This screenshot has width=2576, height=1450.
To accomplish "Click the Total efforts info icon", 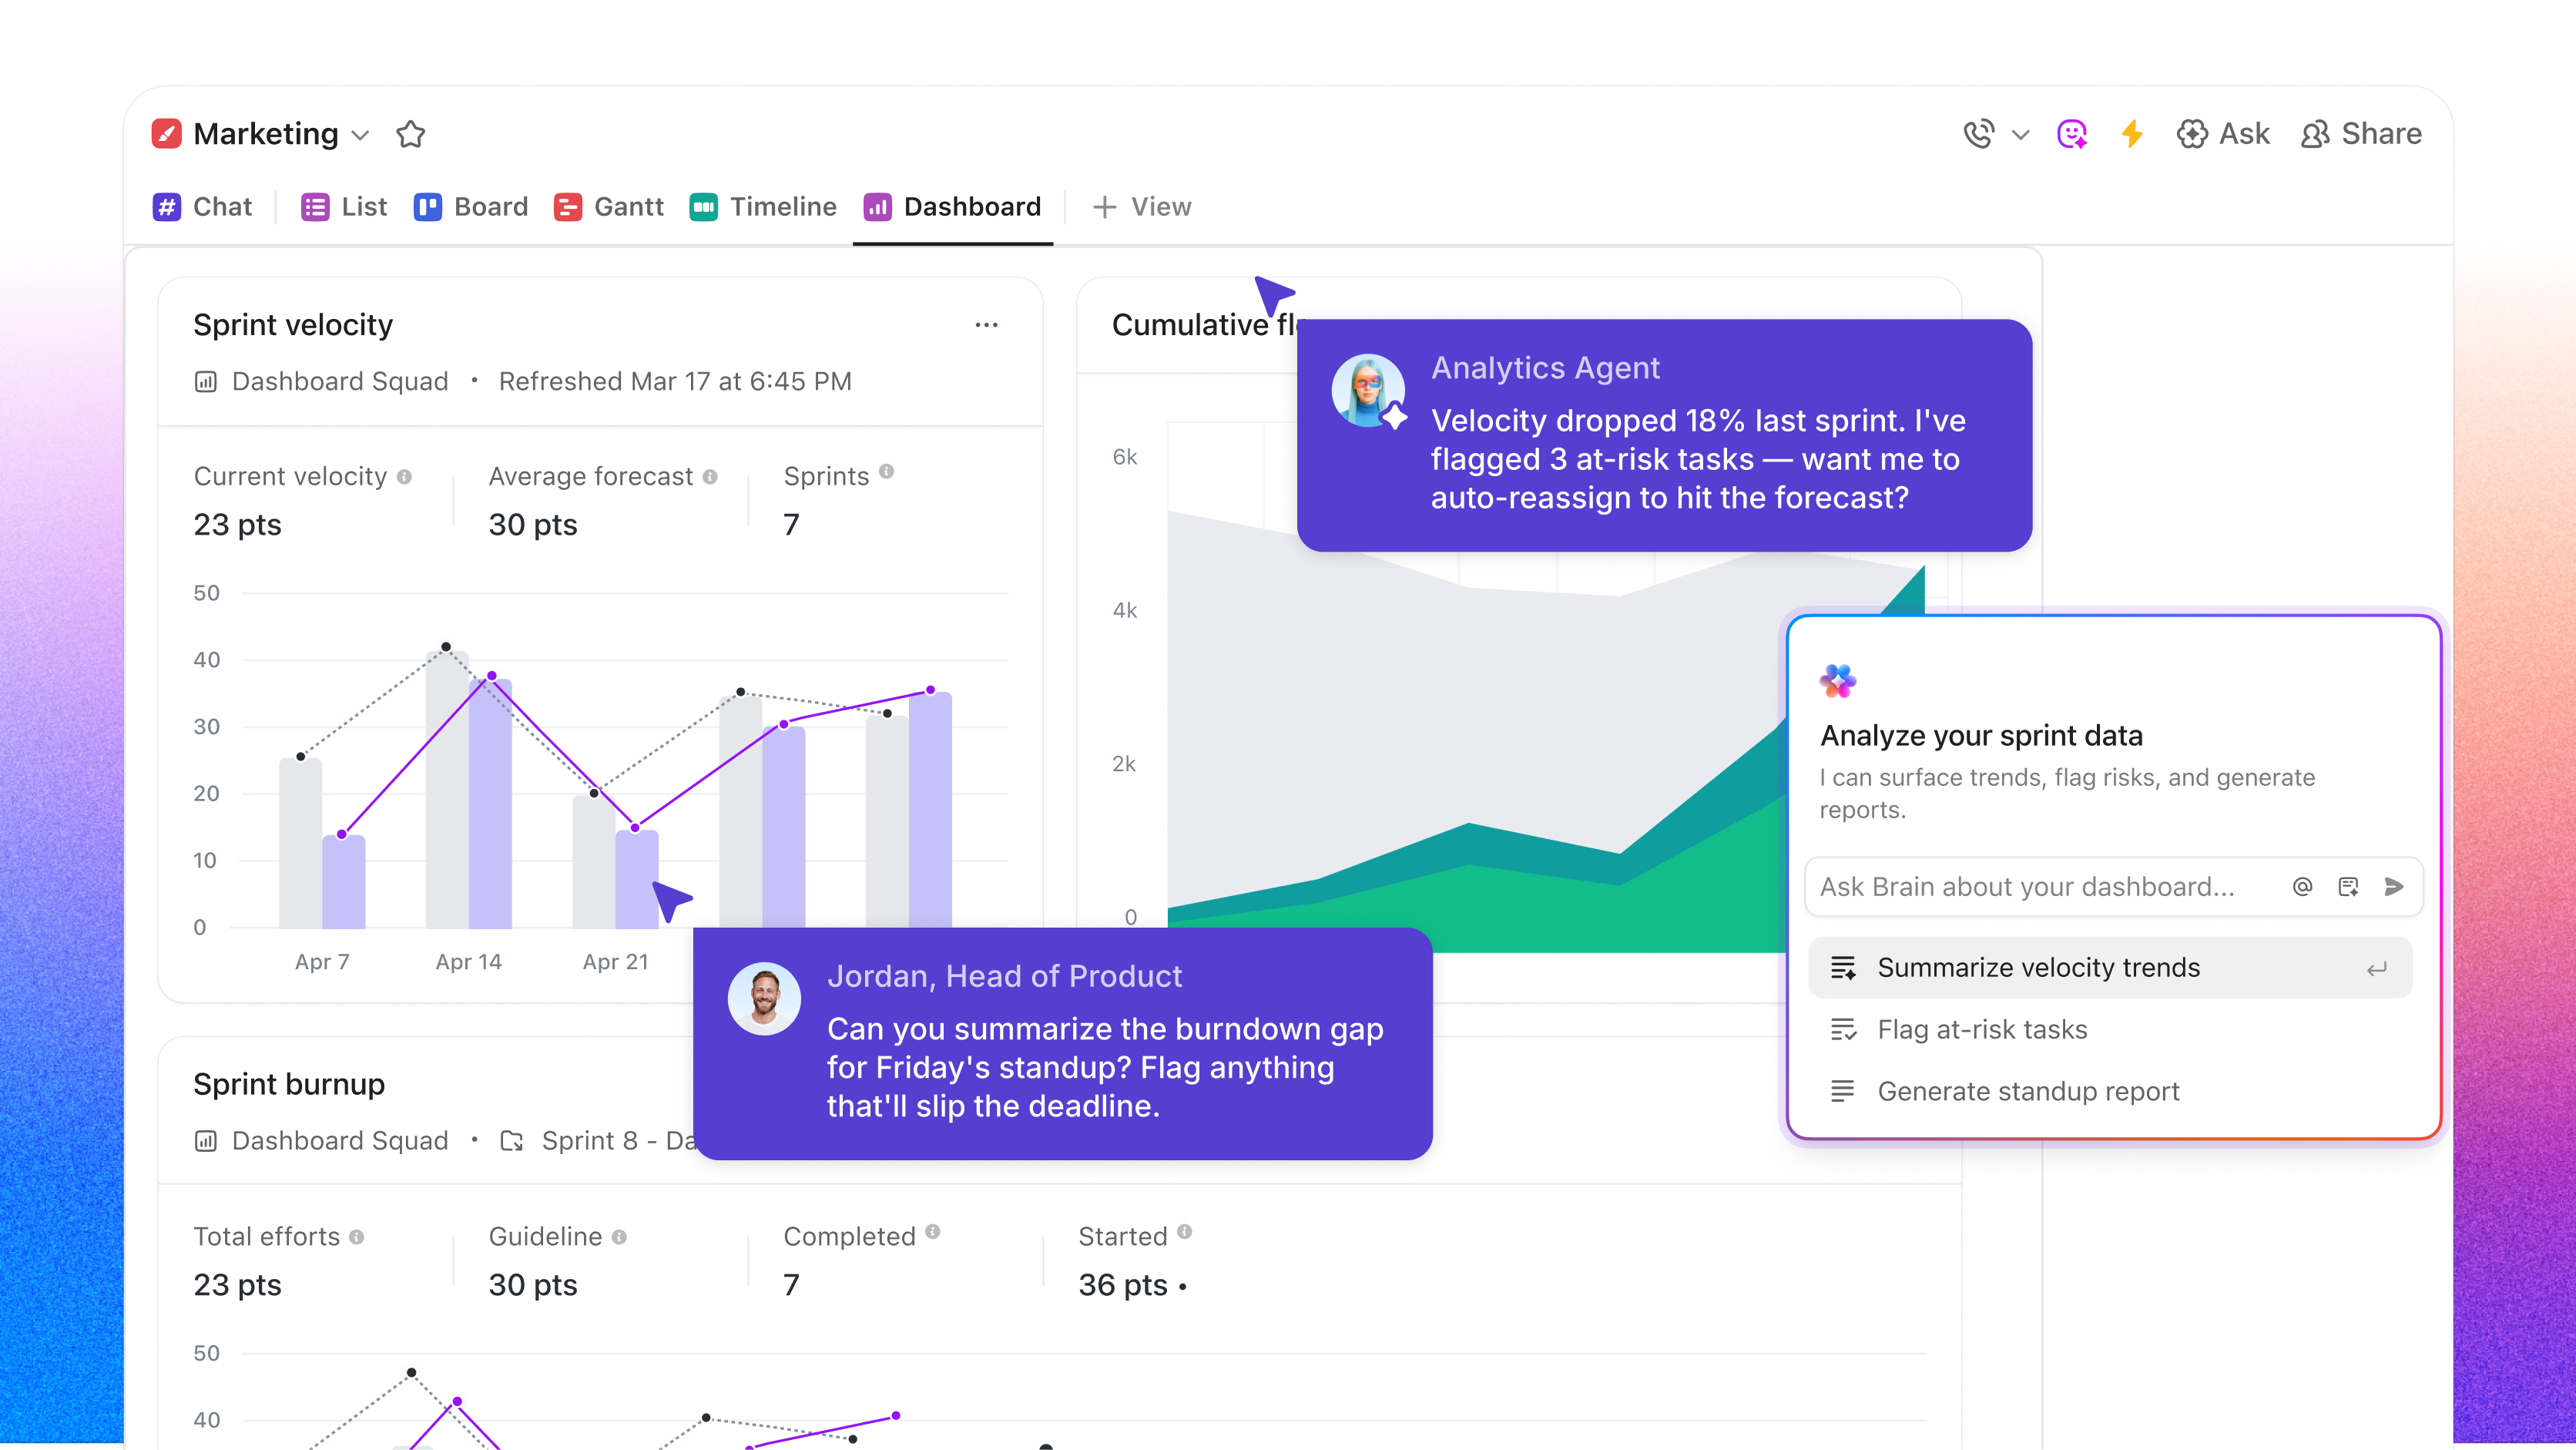I will pos(357,1238).
